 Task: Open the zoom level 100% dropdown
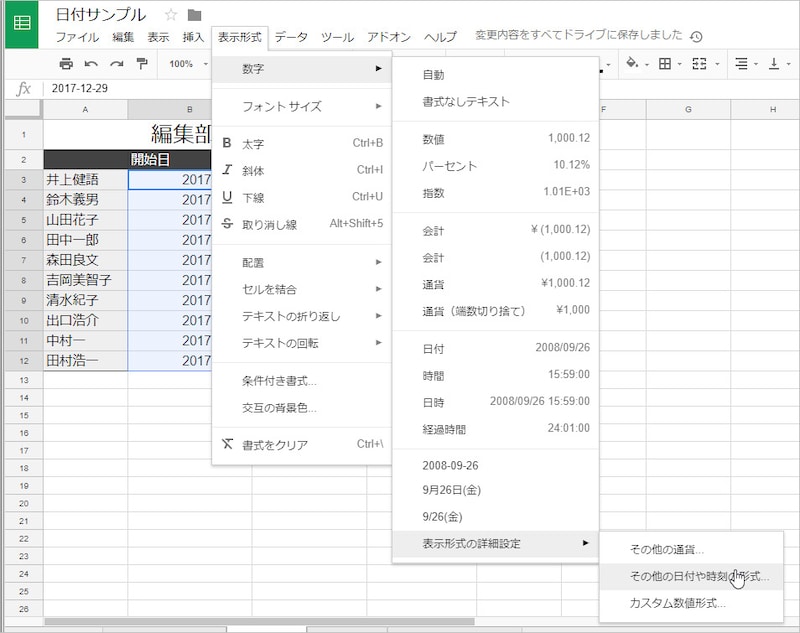[x=185, y=64]
